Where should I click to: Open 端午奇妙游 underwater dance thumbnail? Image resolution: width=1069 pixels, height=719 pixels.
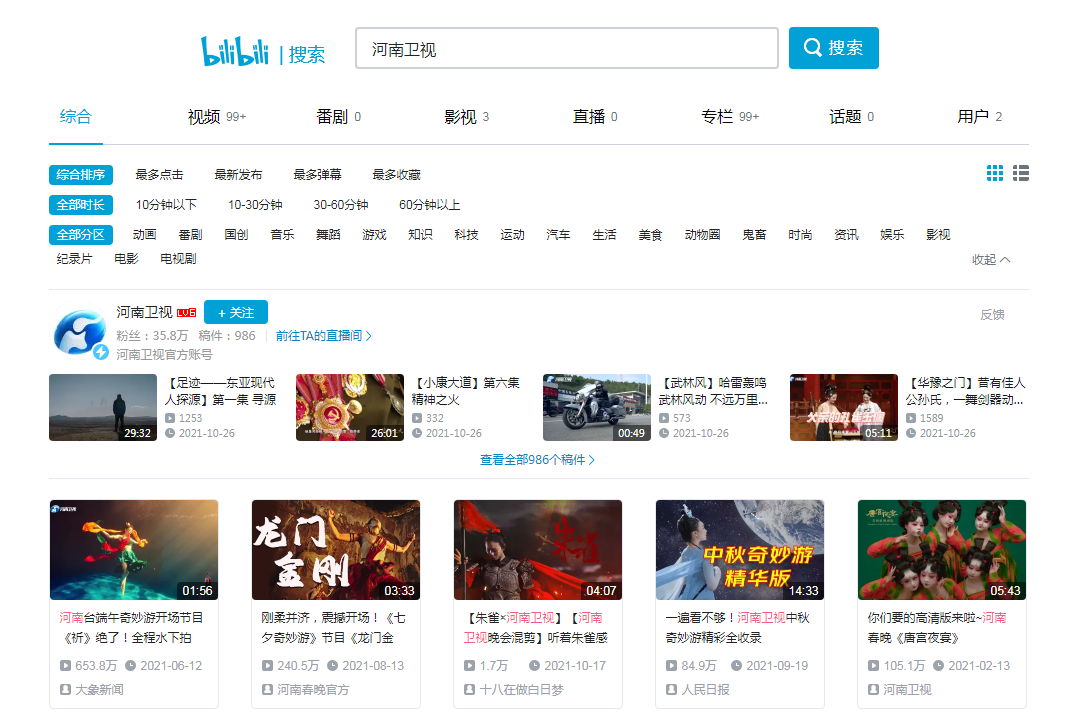[134, 550]
